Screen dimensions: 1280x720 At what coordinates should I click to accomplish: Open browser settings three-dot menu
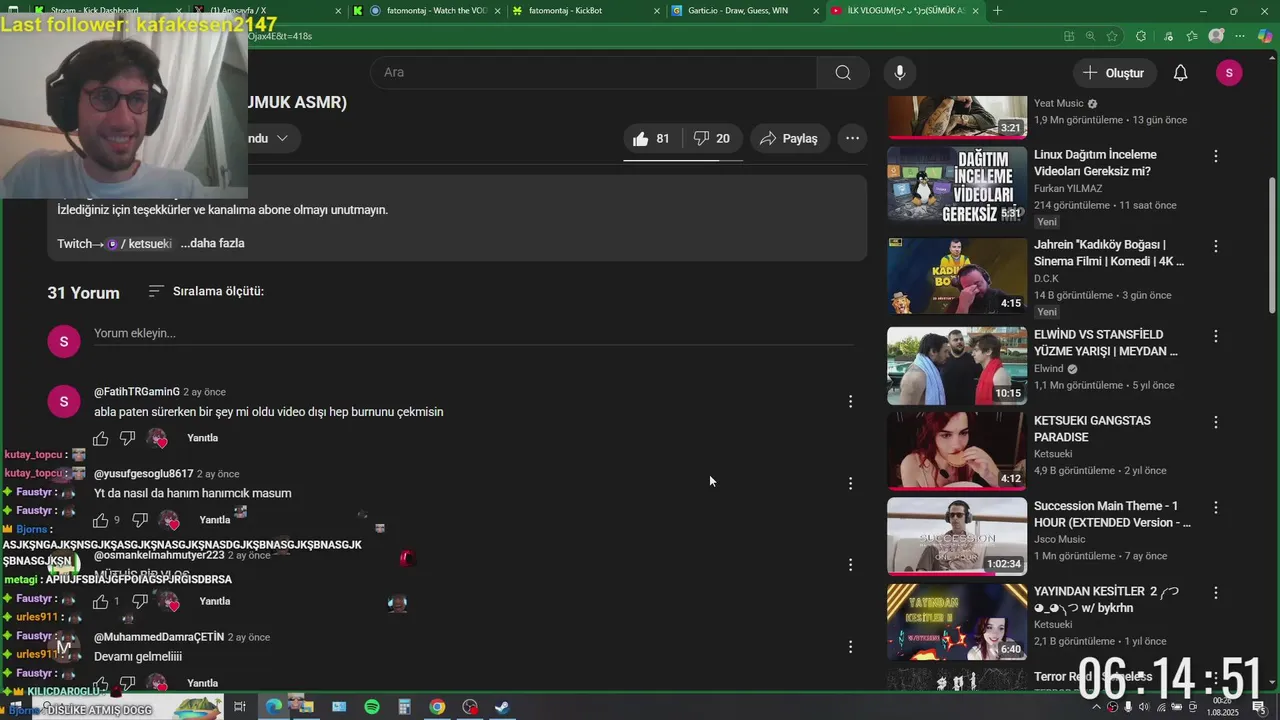pyautogui.click(x=1241, y=36)
